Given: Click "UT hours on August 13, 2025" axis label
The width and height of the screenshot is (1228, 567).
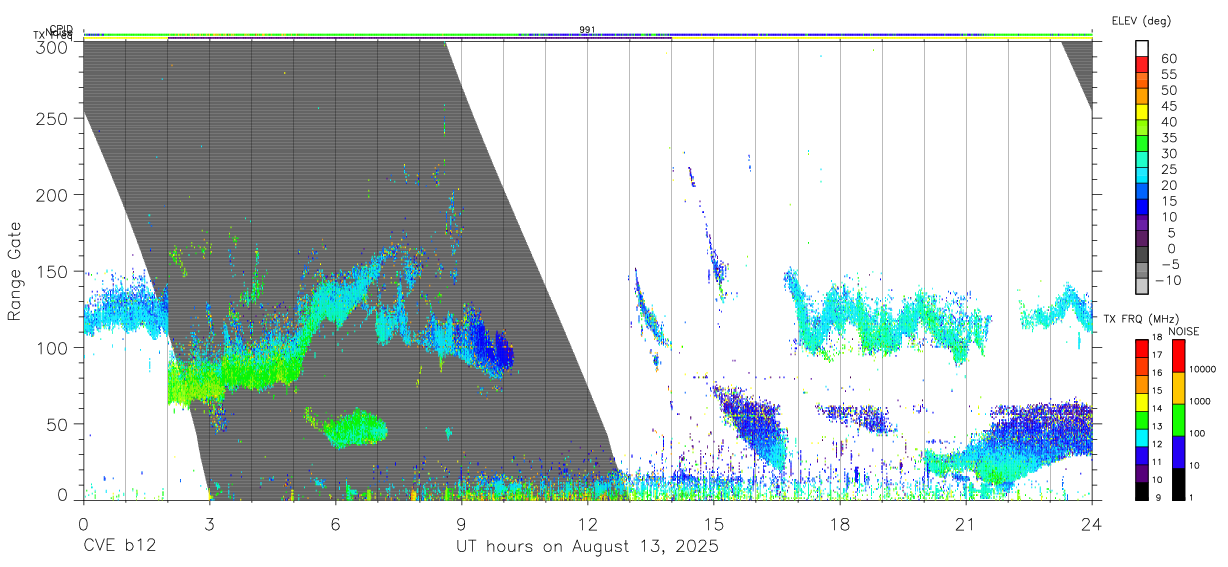Looking at the screenshot, I should pos(587,547).
